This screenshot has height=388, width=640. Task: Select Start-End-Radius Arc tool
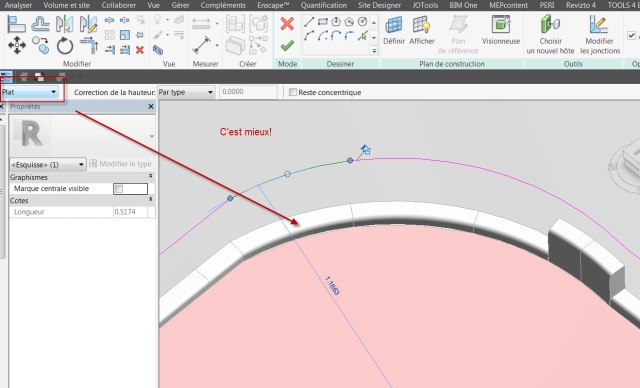point(309,36)
